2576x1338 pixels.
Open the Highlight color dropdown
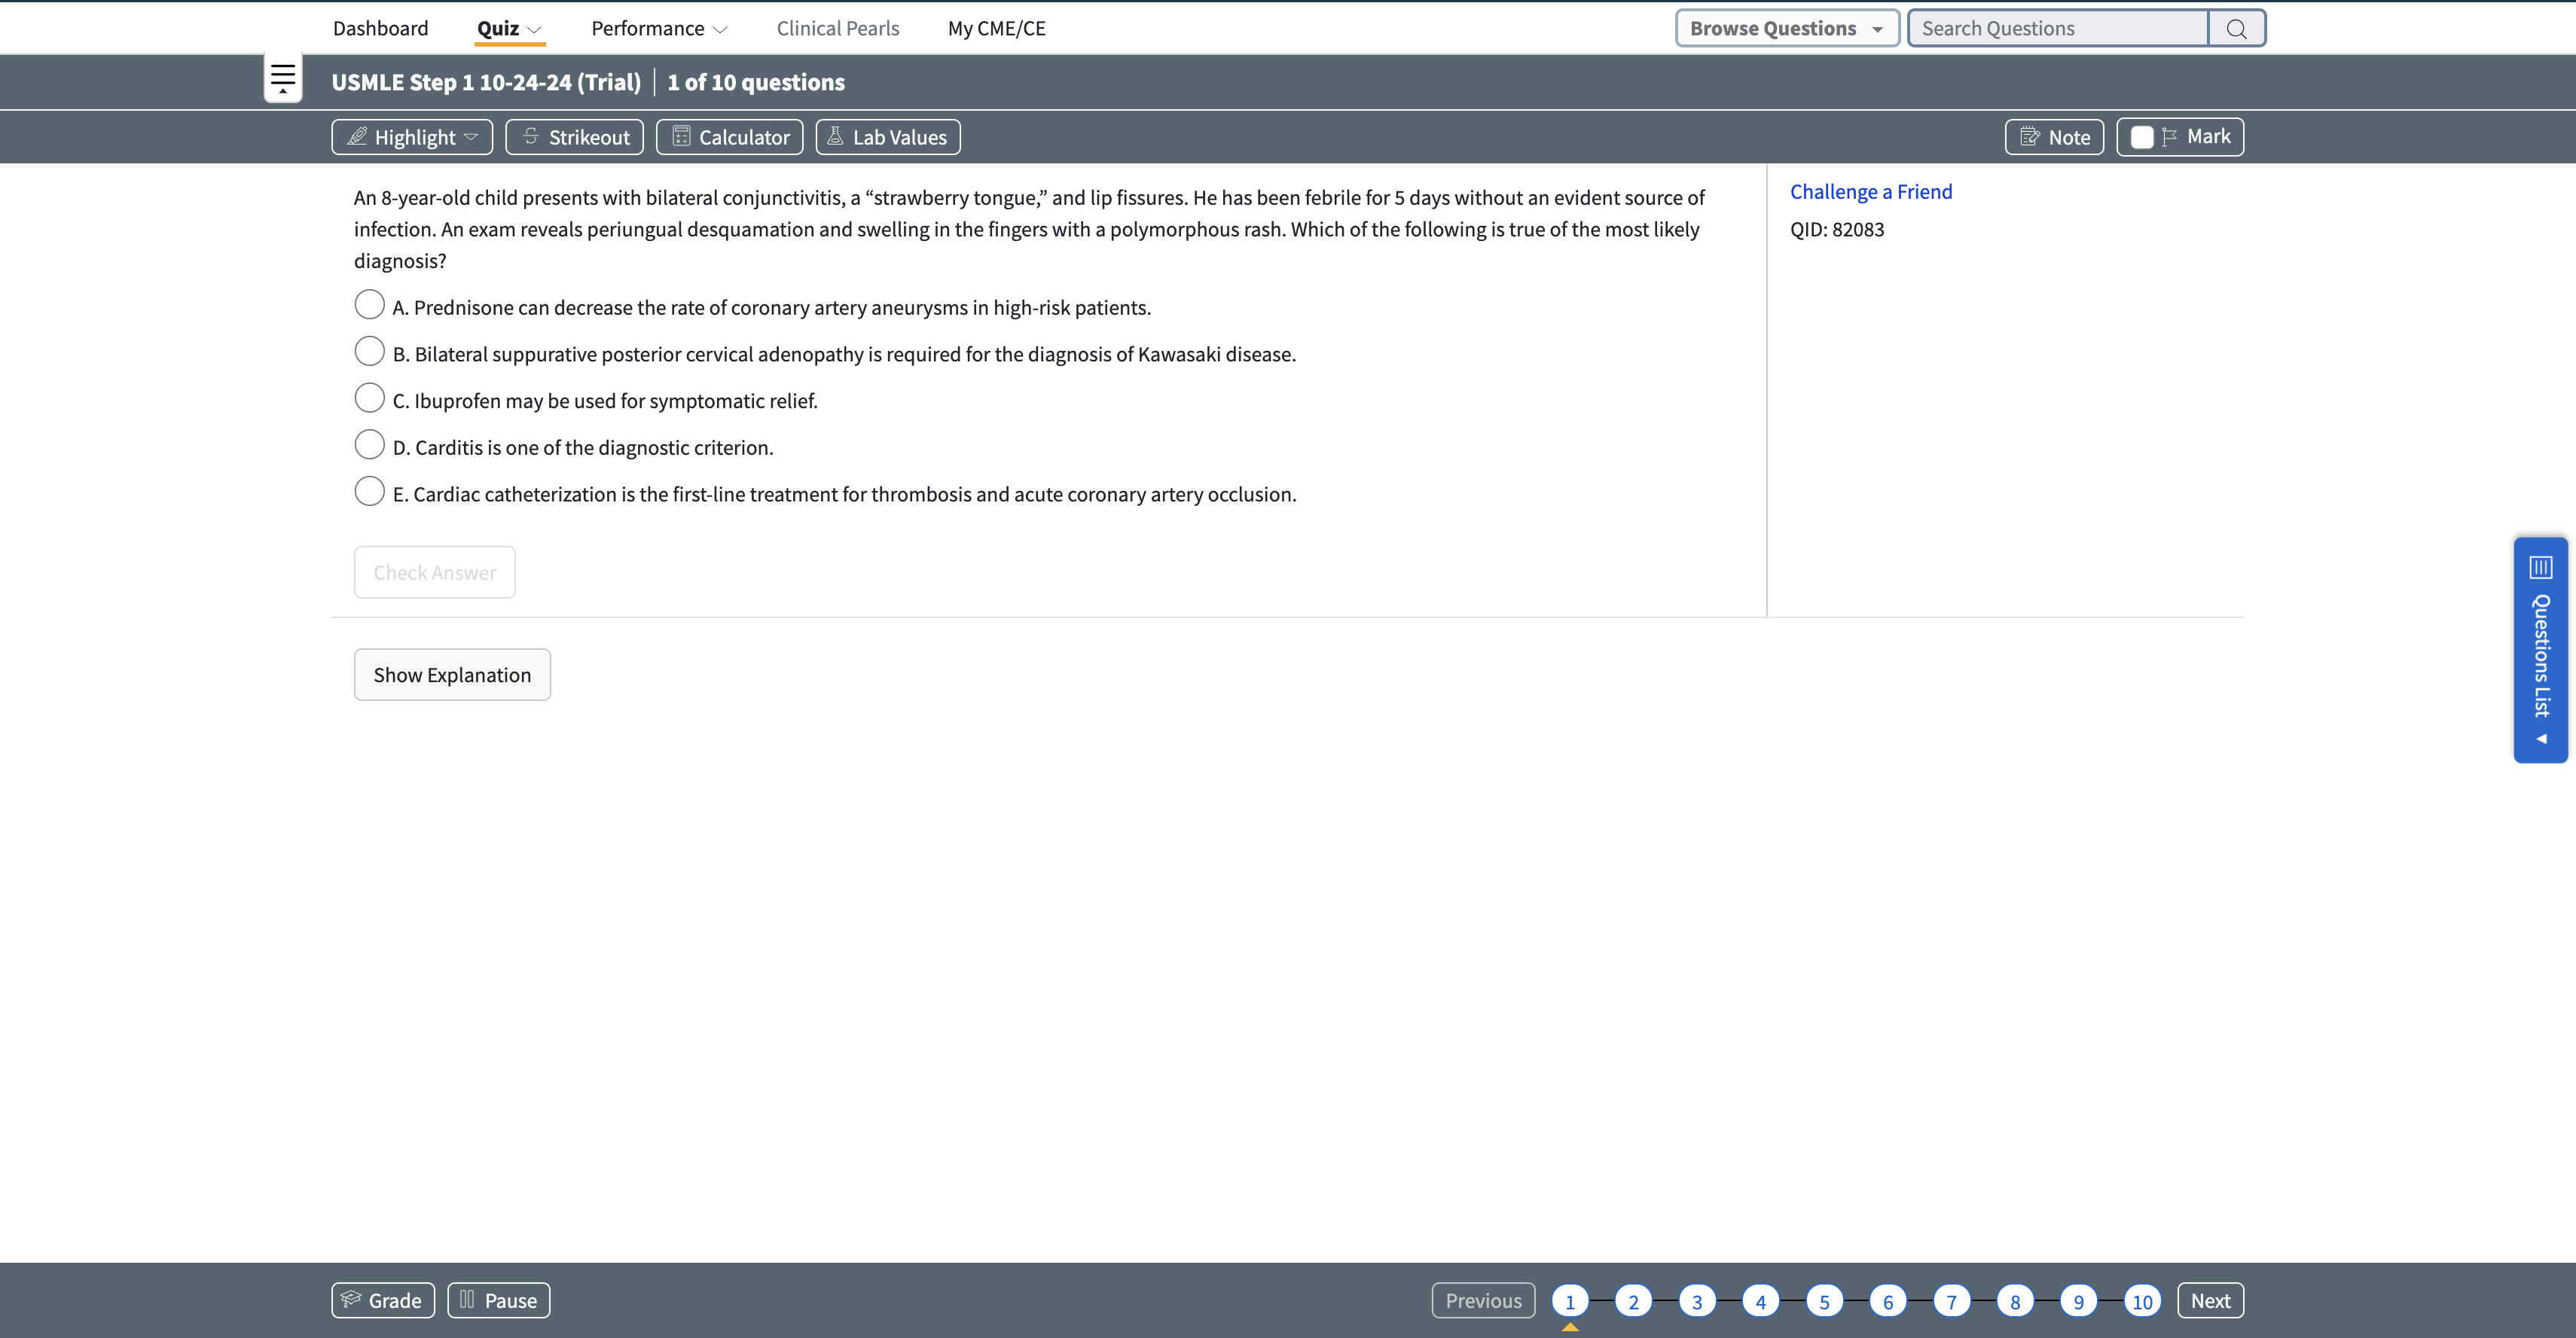471,137
